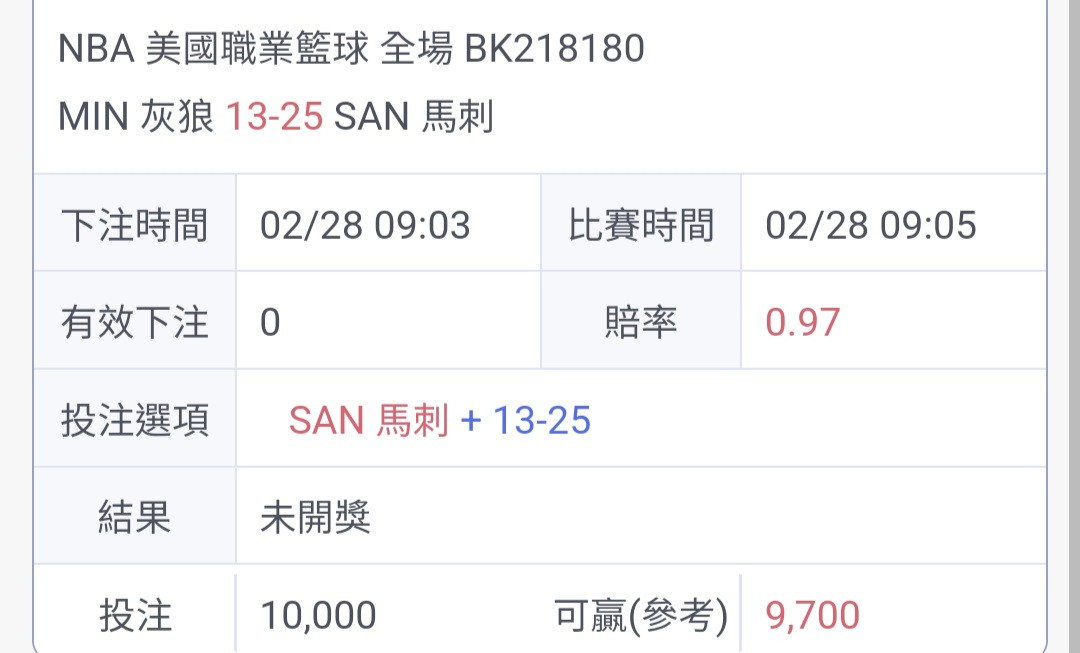
Task: Tap the 結果 label cell
Action: tap(135, 517)
